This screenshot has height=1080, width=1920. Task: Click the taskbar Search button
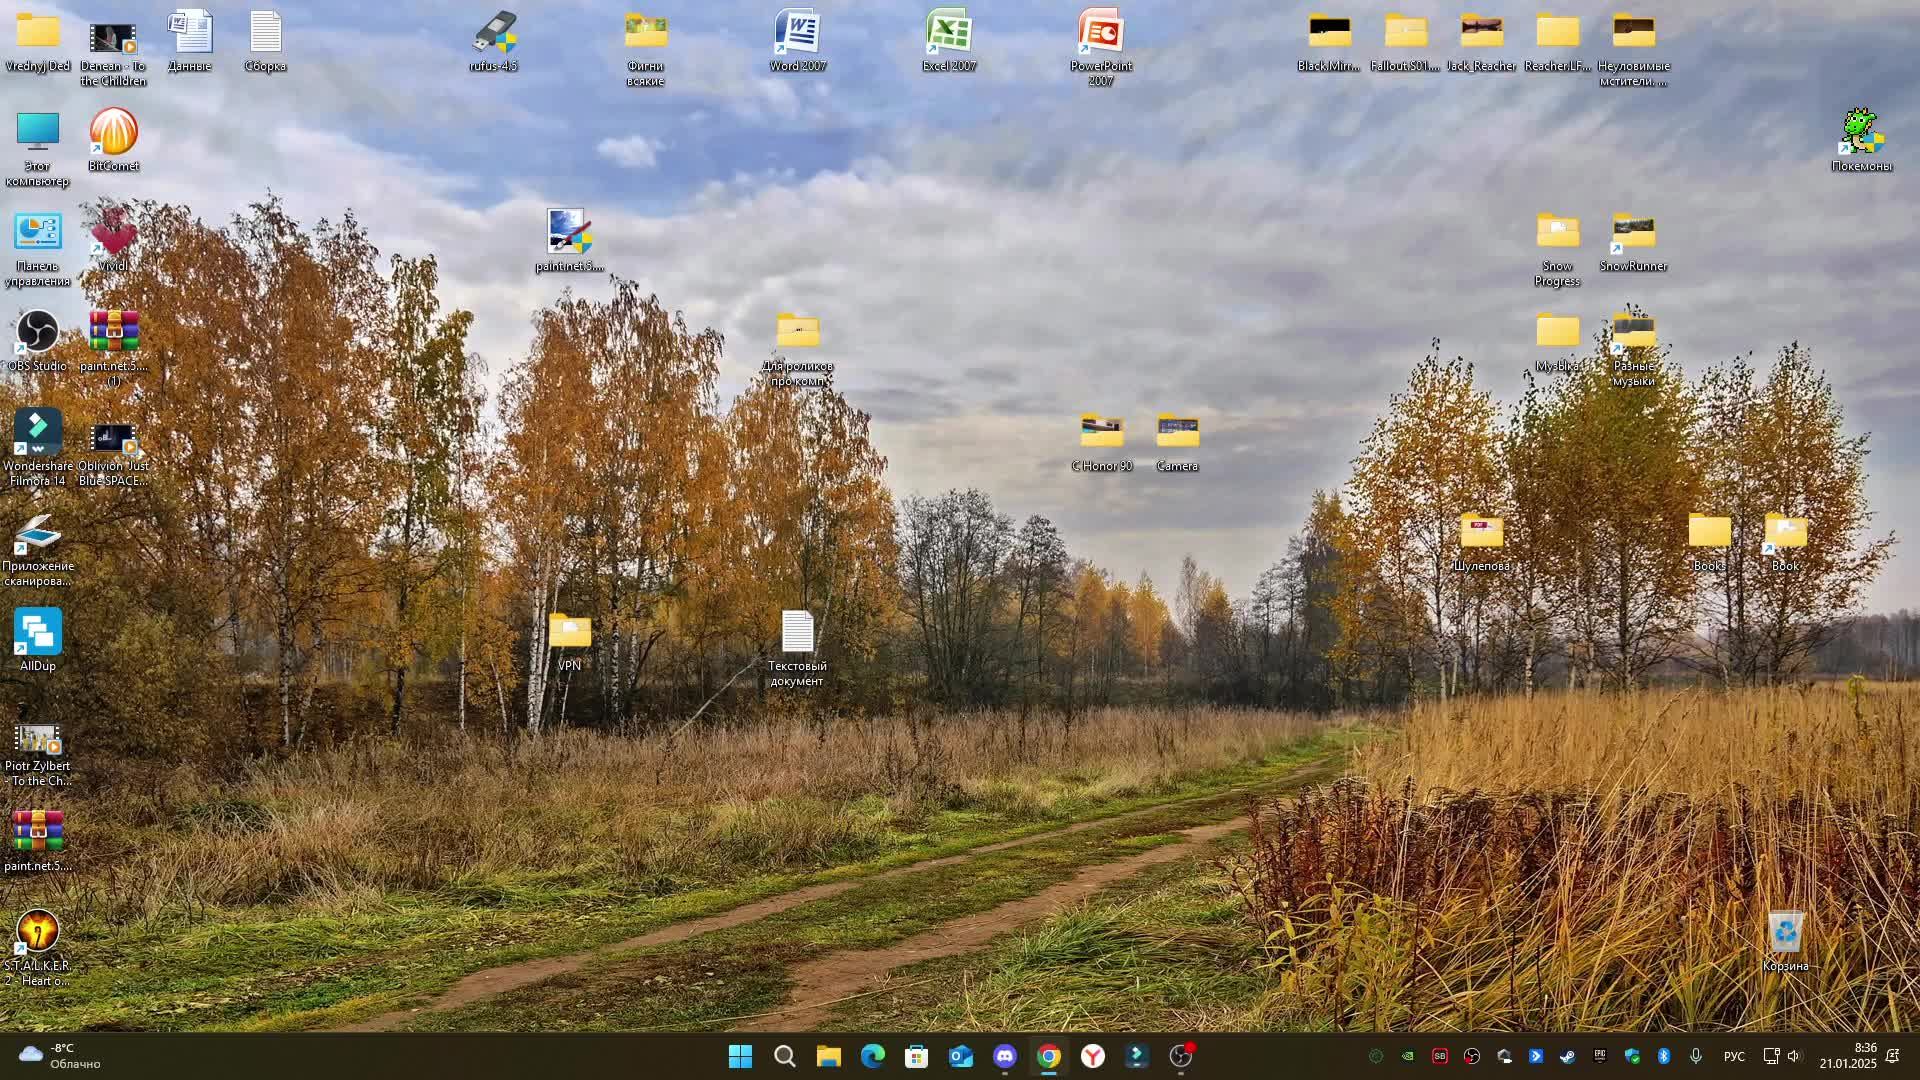(785, 1056)
